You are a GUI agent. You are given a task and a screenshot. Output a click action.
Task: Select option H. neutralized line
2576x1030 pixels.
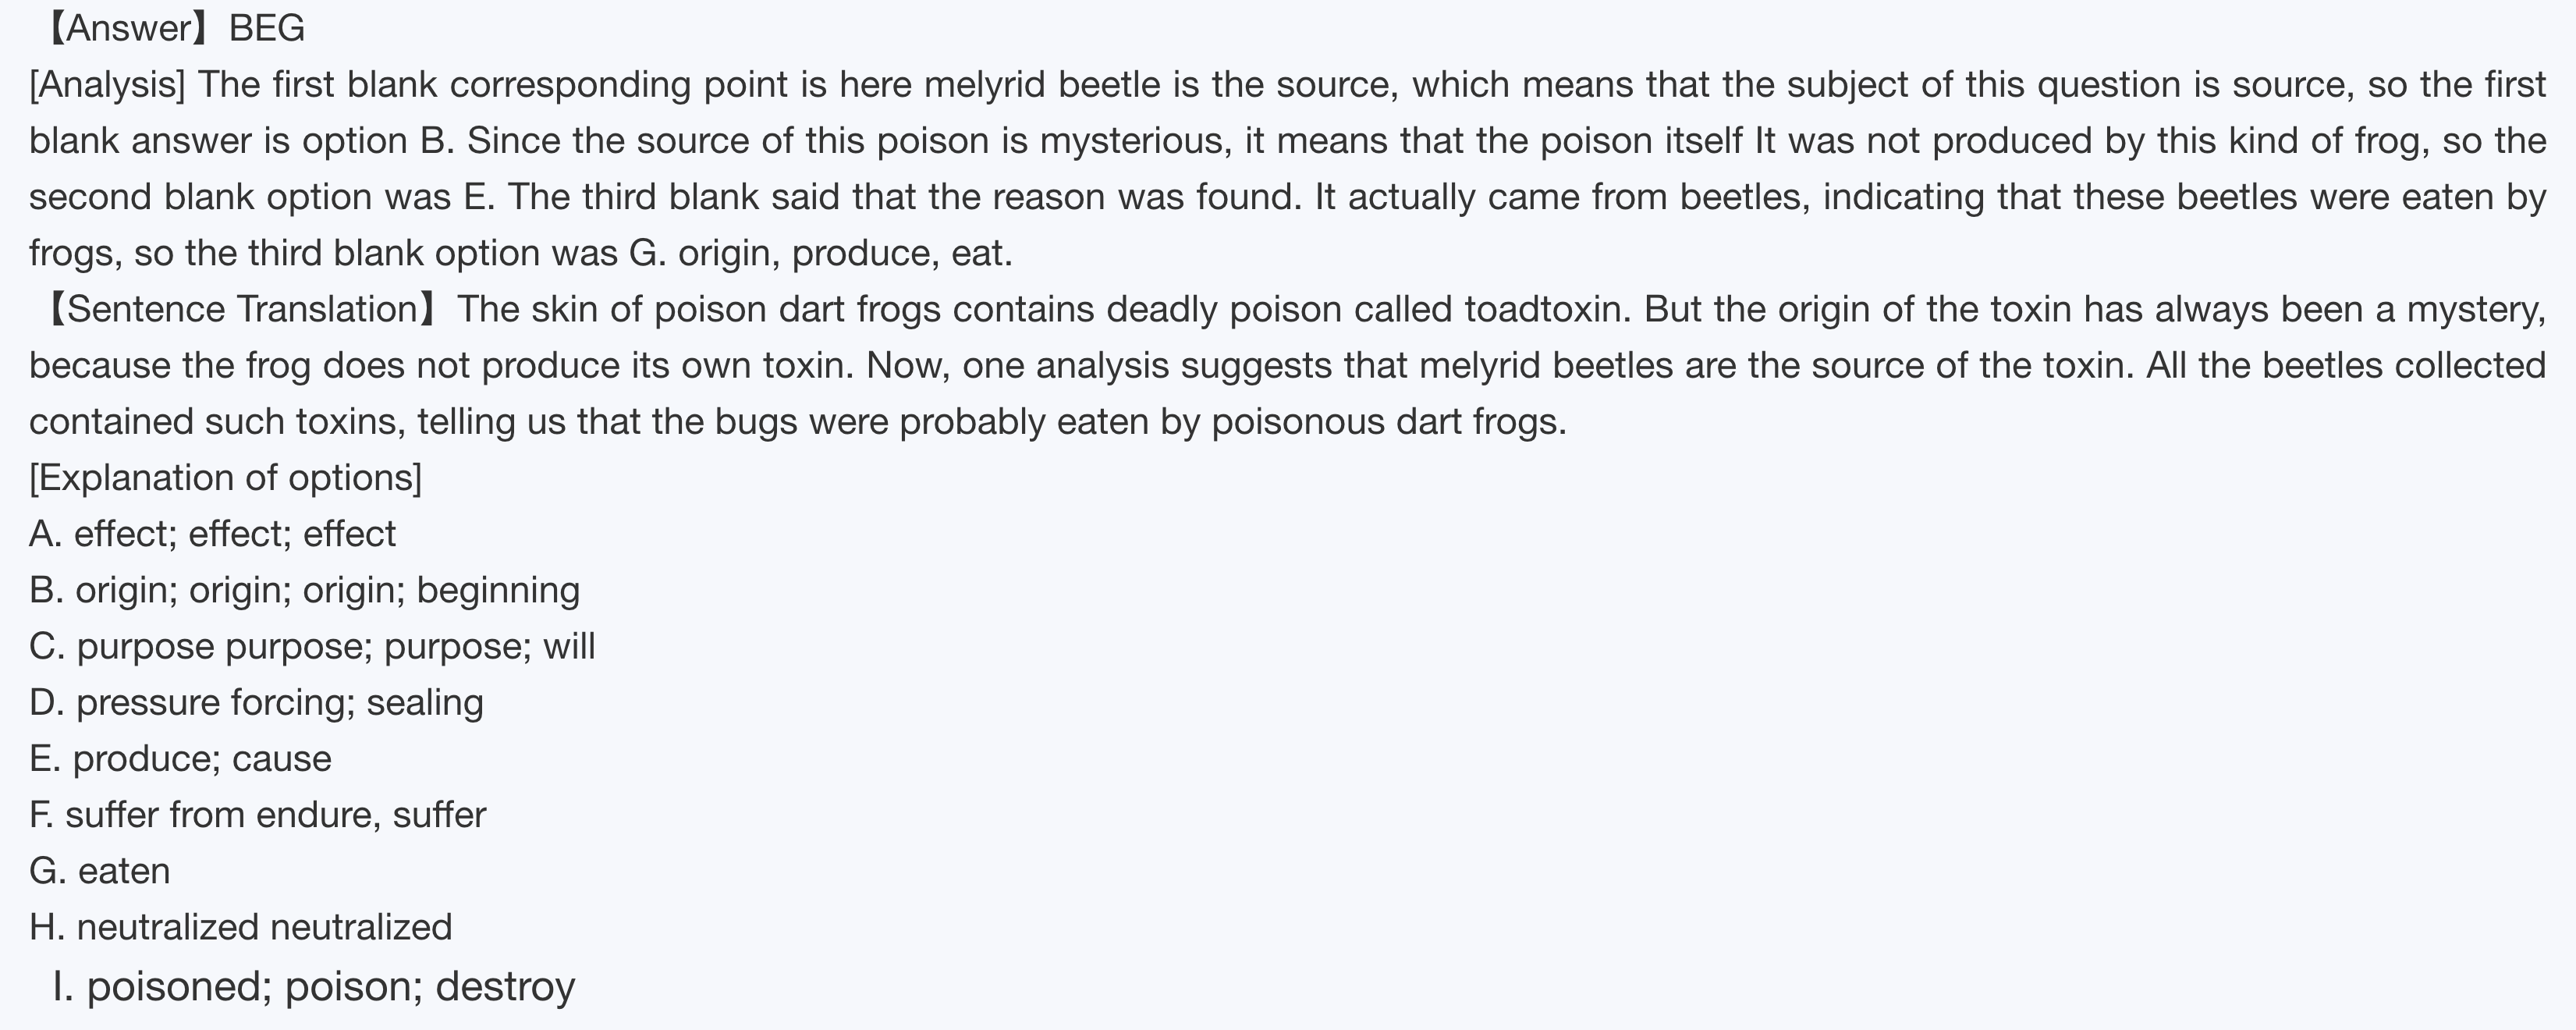[240, 927]
